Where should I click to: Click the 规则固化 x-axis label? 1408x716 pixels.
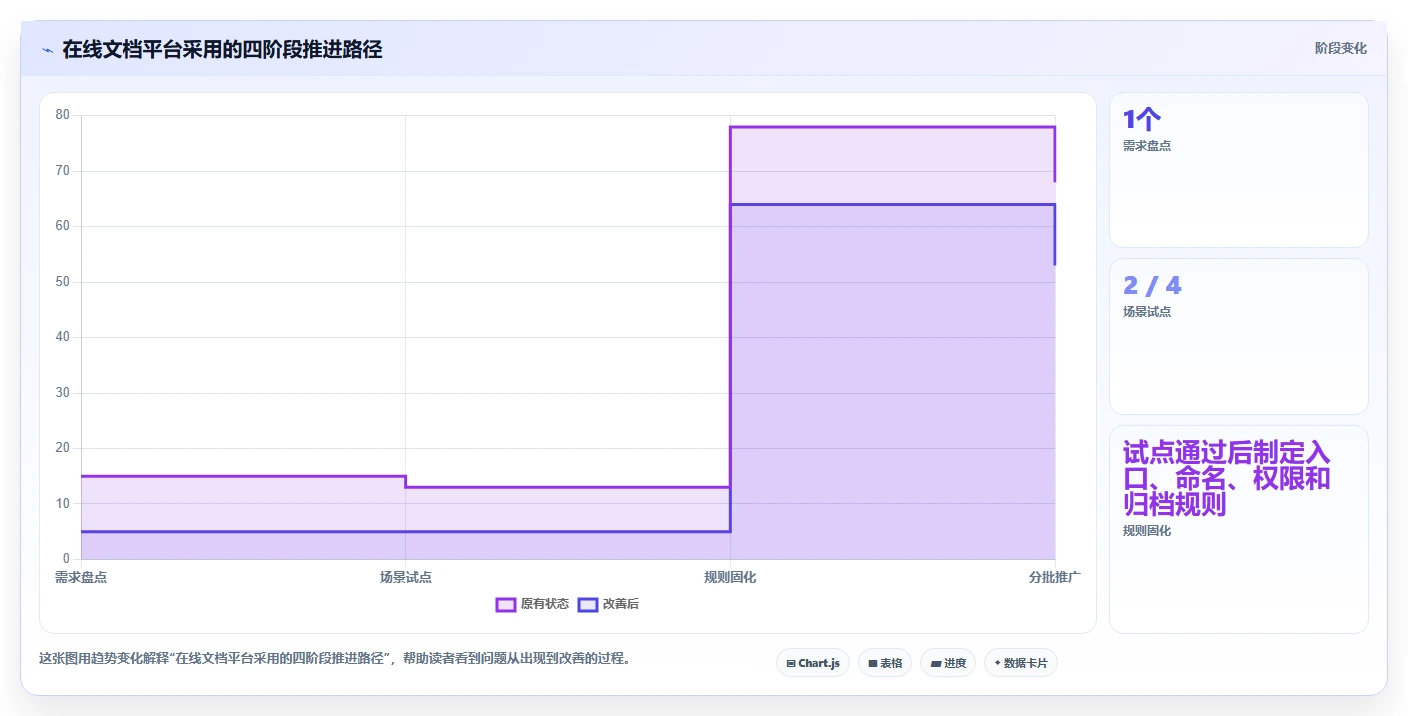(730, 577)
